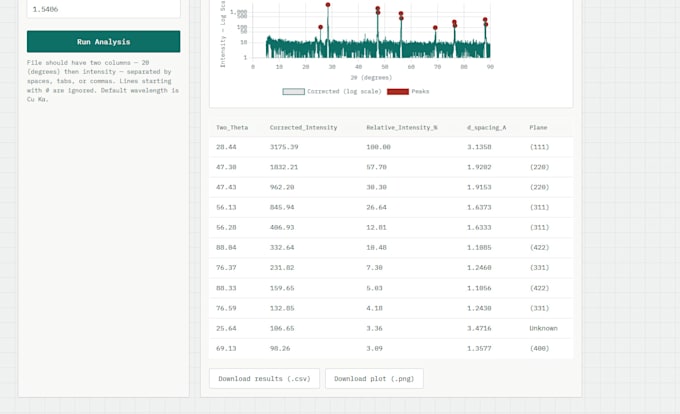Select the intensity value 332.64
The height and width of the screenshot is (414, 680).
pyautogui.click(x=282, y=248)
